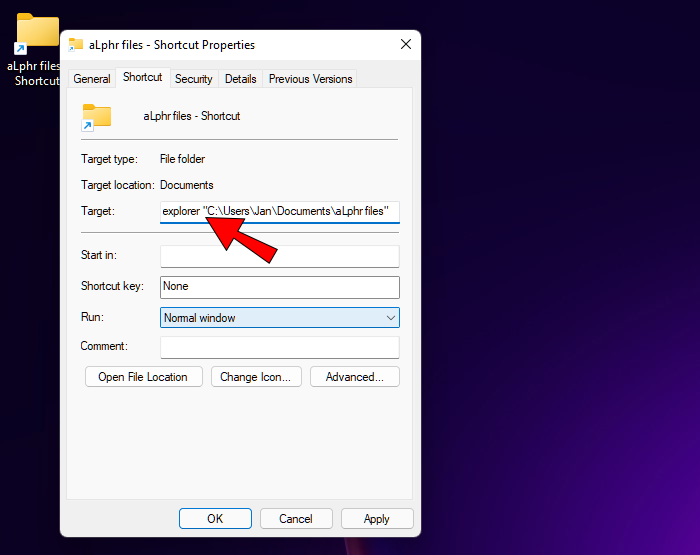The width and height of the screenshot is (700, 555).
Task: Click the folder icon in the dialog title bar
Action: 75,45
